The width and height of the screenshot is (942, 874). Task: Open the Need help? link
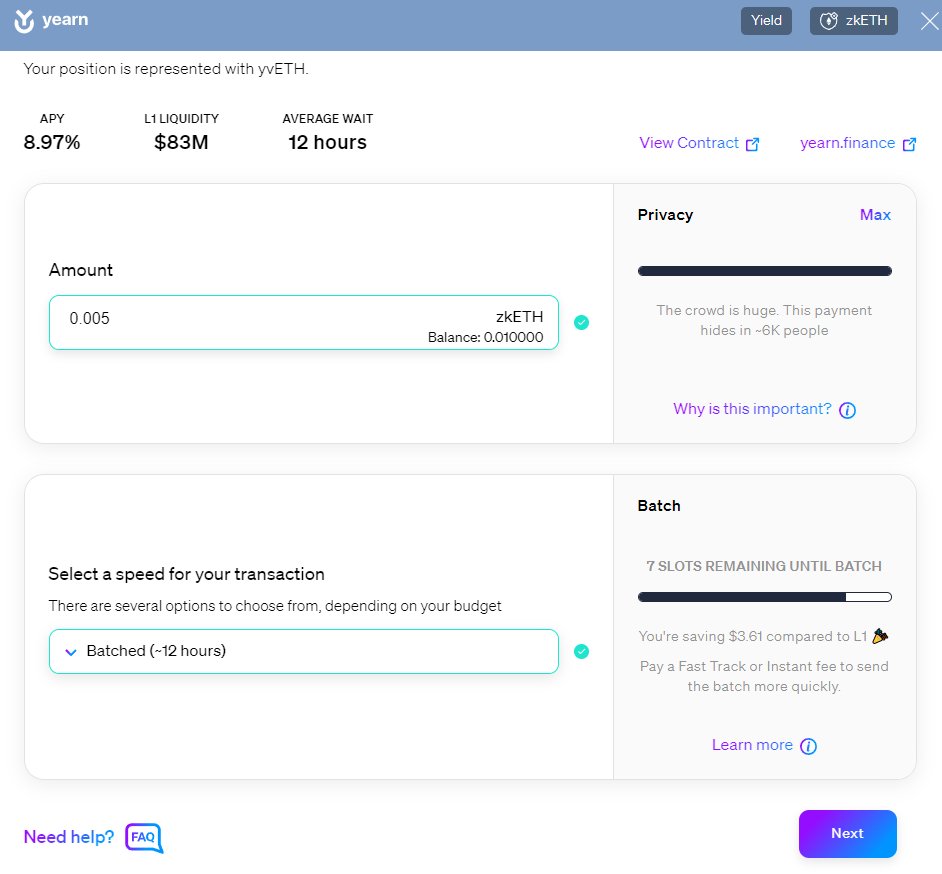click(68, 837)
